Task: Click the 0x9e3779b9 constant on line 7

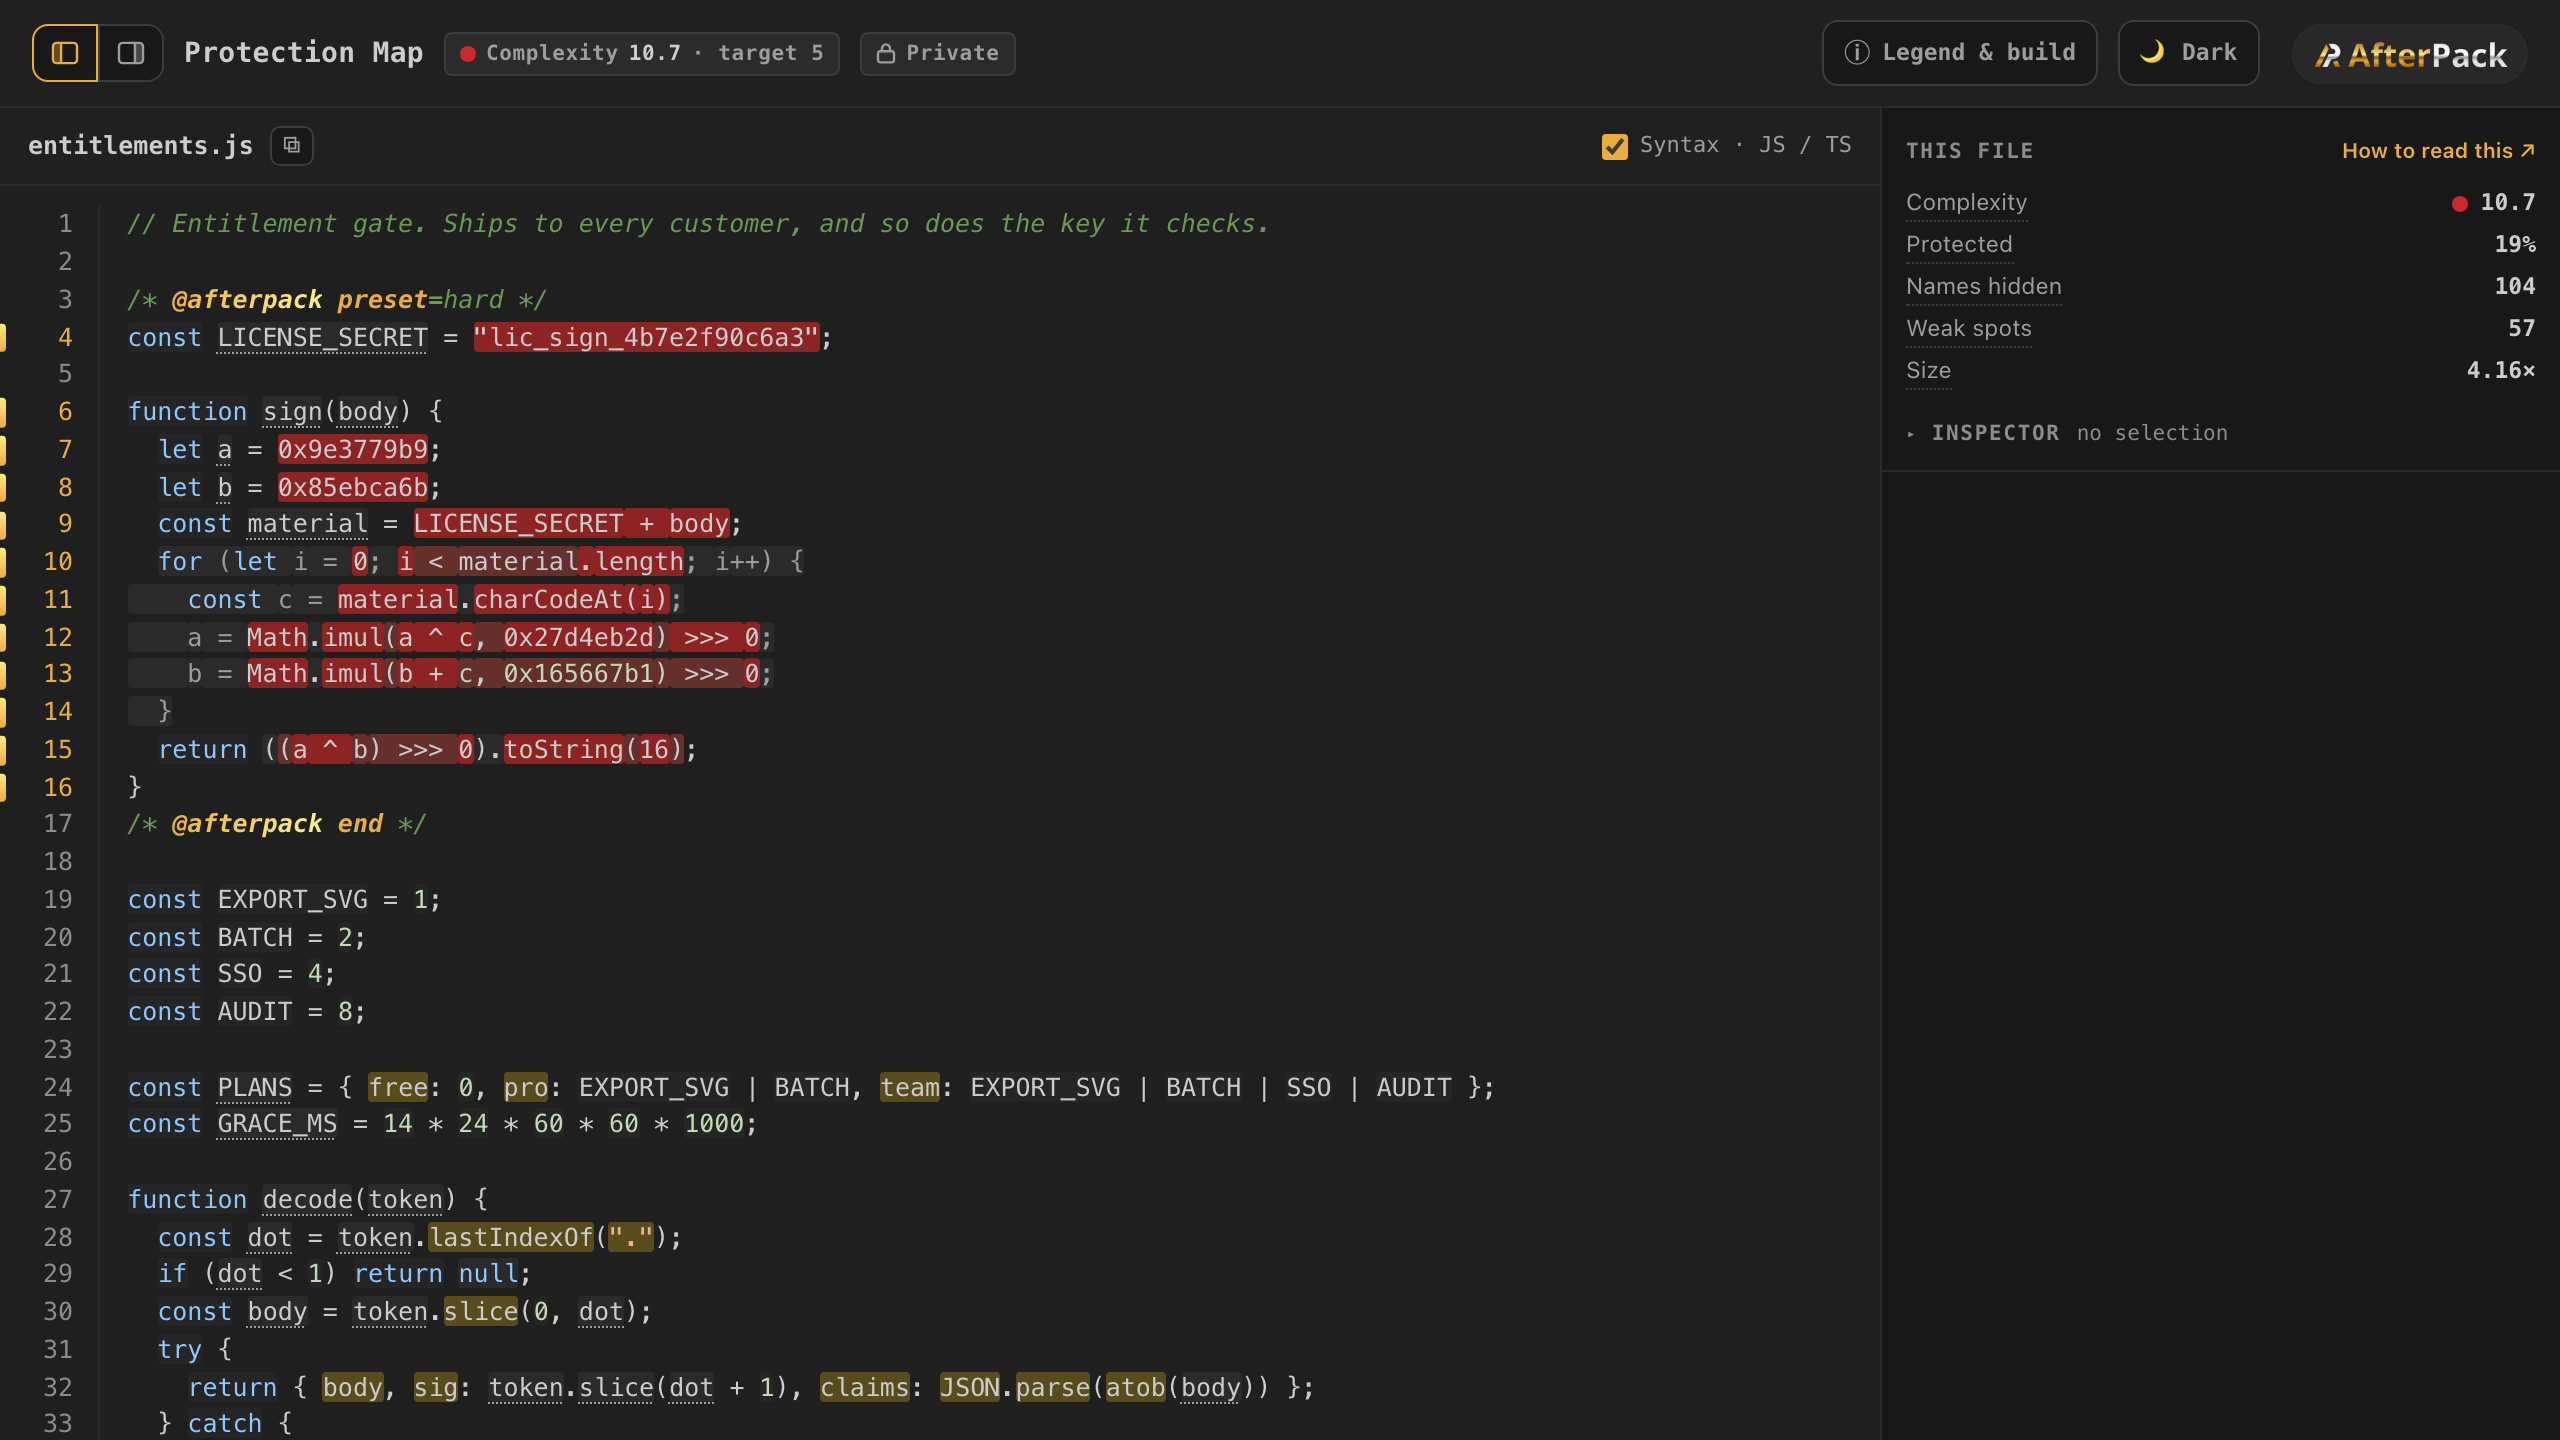Action: pos(353,450)
